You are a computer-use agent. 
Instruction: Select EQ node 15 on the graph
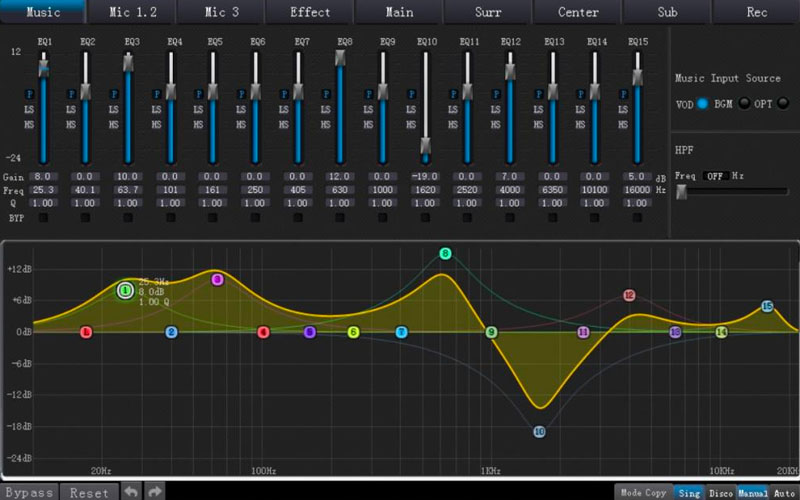(x=767, y=307)
